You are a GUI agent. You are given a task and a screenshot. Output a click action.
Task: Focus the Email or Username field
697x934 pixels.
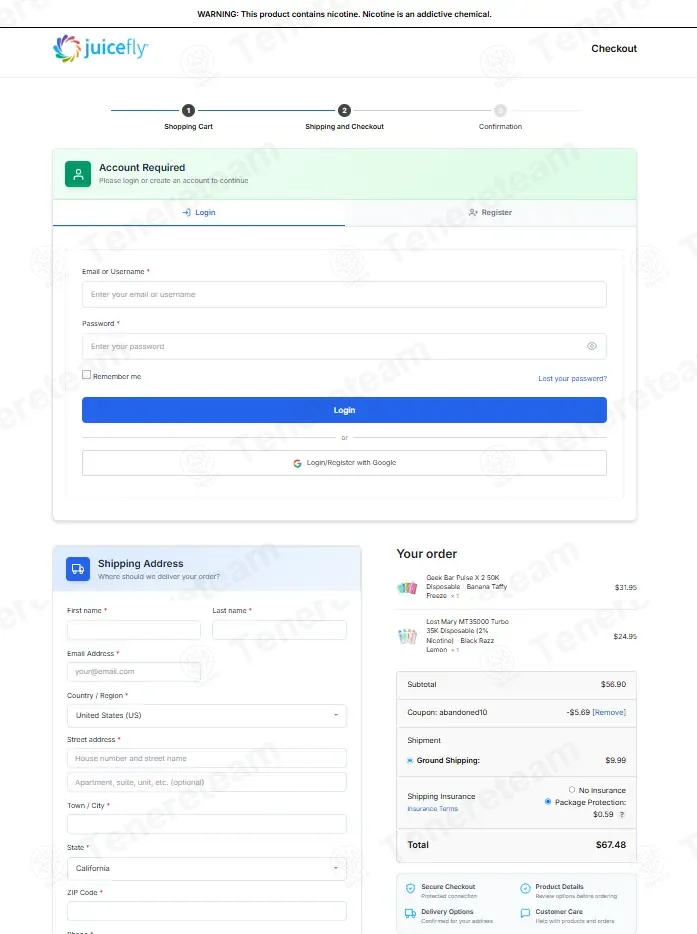tap(344, 294)
